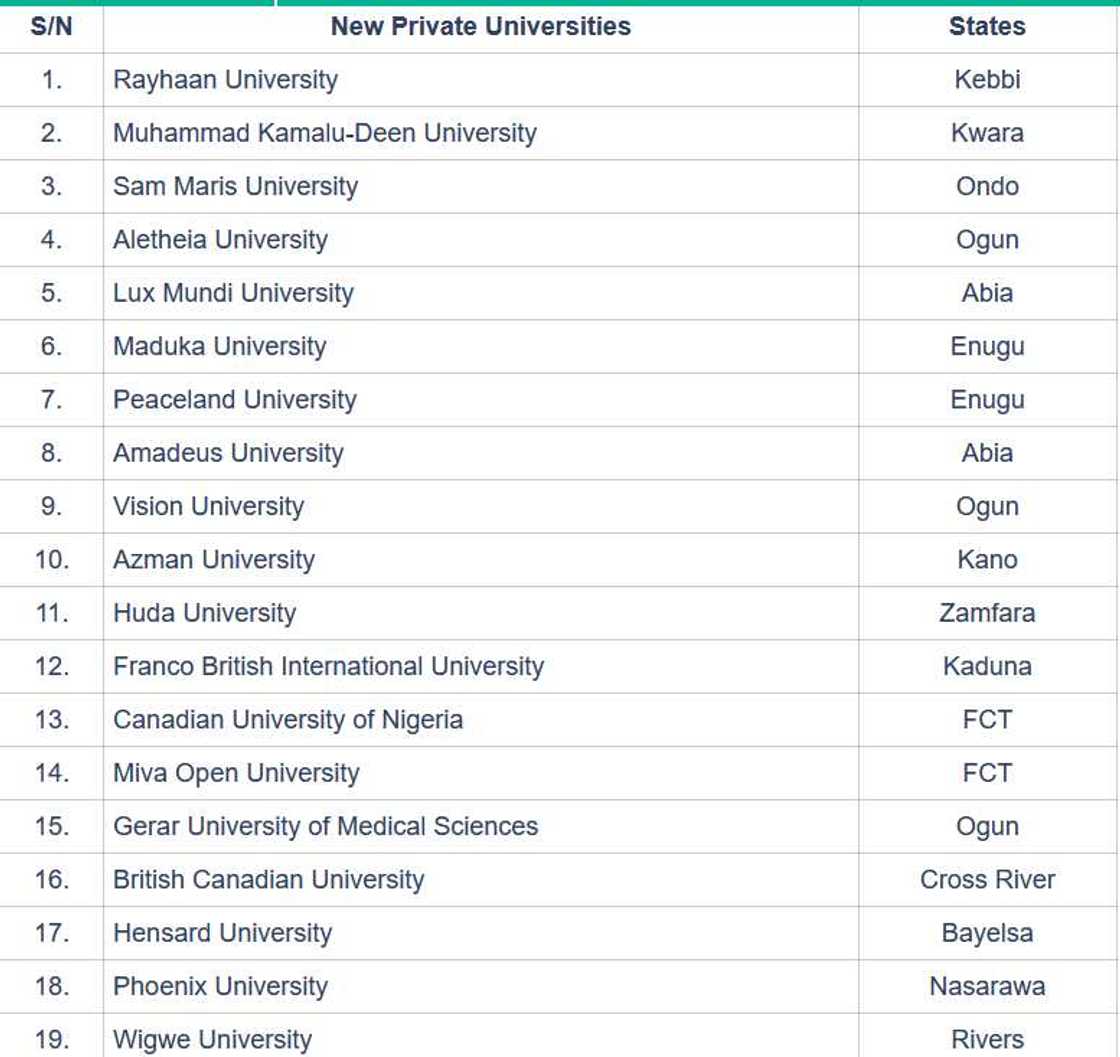The image size is (1120, 1057).
Task: Pick the Lux Mundi University cell
Action: [233, 293]
